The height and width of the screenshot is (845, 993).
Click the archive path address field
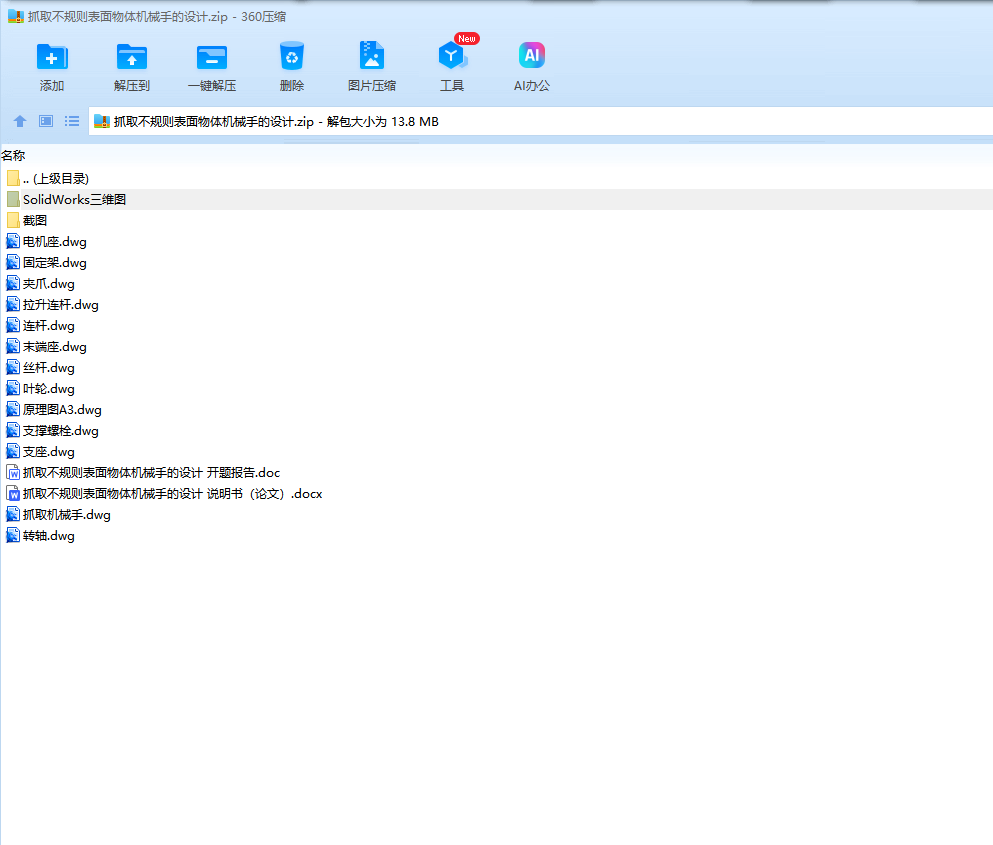540,121
